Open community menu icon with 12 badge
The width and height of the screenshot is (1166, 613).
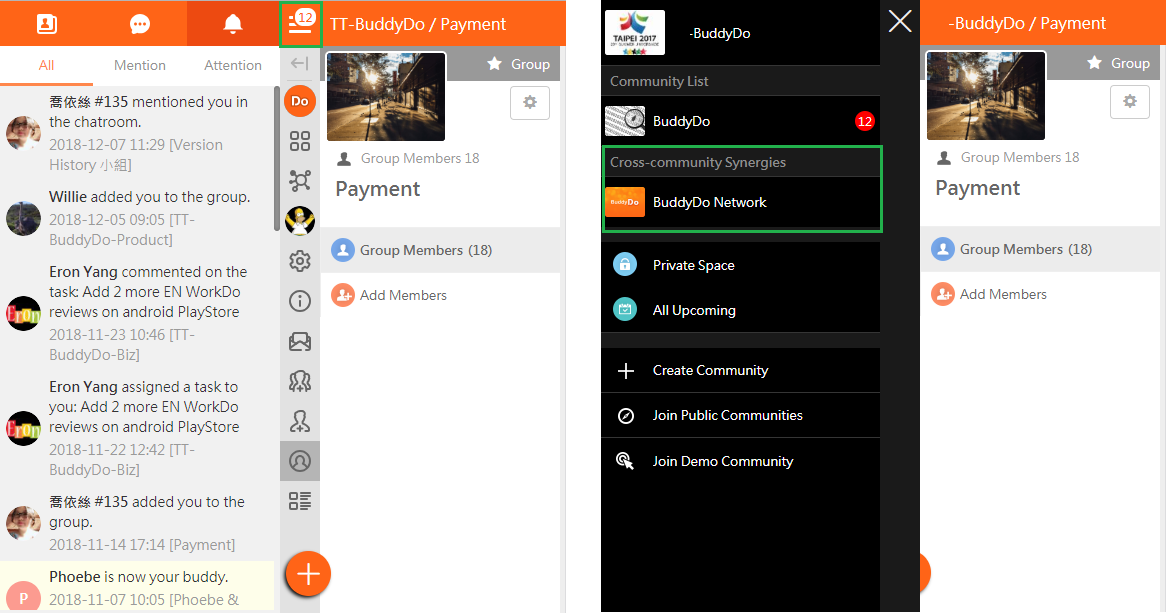300,24
